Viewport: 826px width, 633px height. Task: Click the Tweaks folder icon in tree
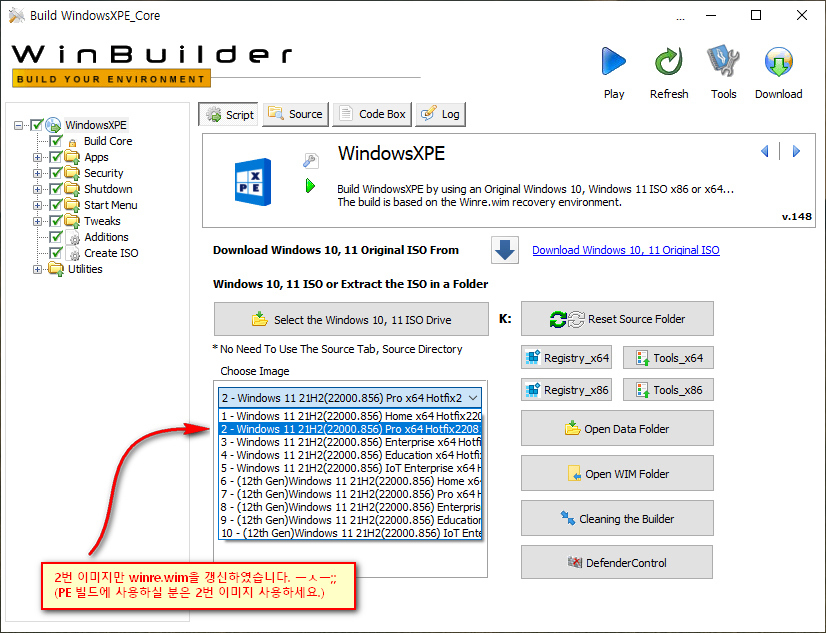[x=72, y=221]
